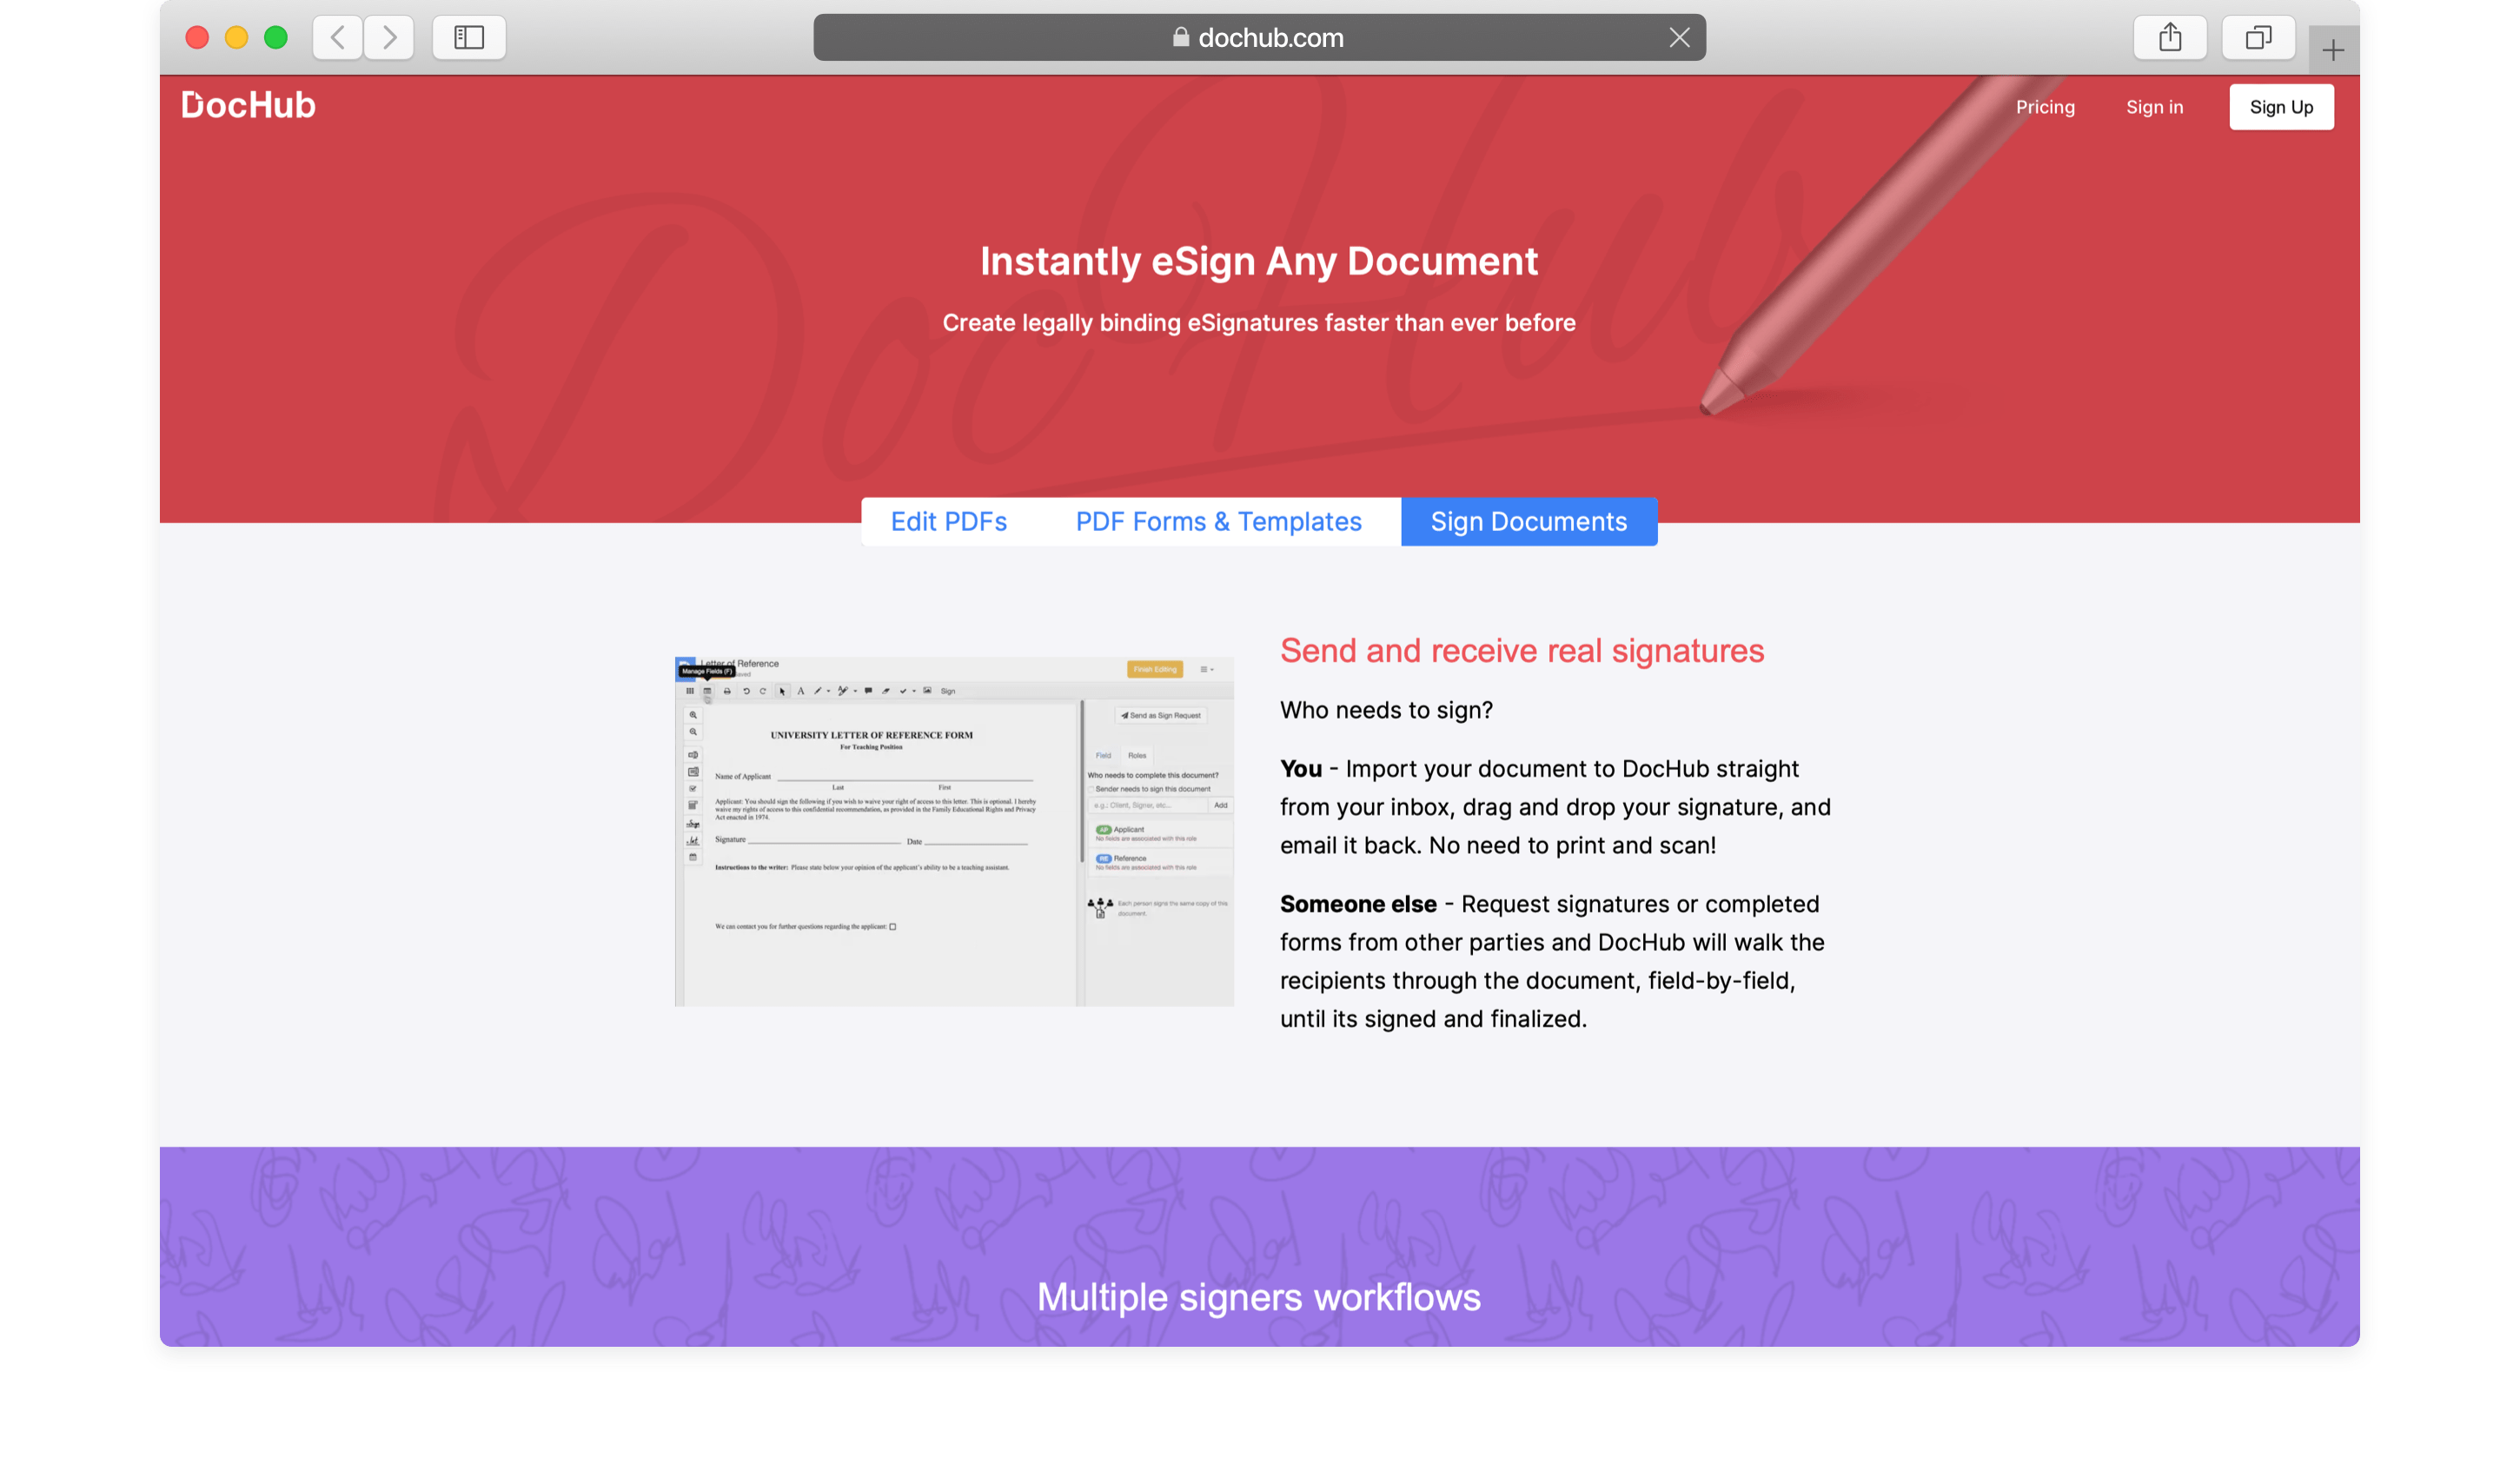Click the stop loading X icon
Screen dimensions: 2520x1458
tap(1679, 38)
